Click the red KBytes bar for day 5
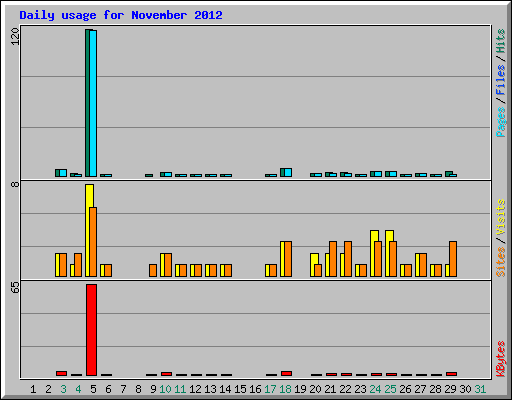 91,330
